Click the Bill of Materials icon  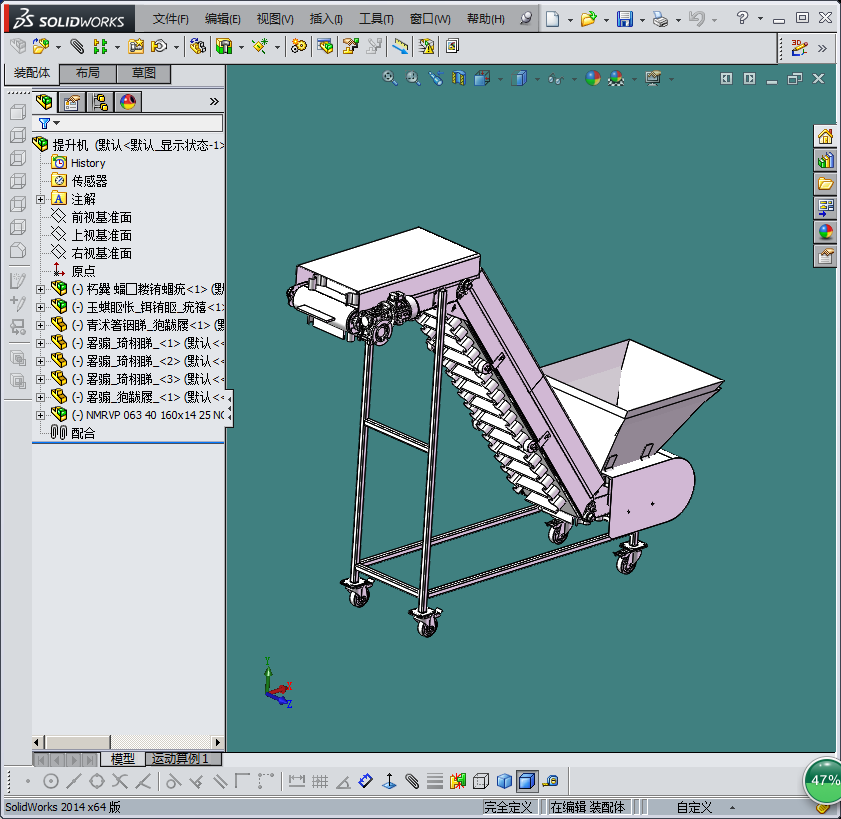coord(325,47)
